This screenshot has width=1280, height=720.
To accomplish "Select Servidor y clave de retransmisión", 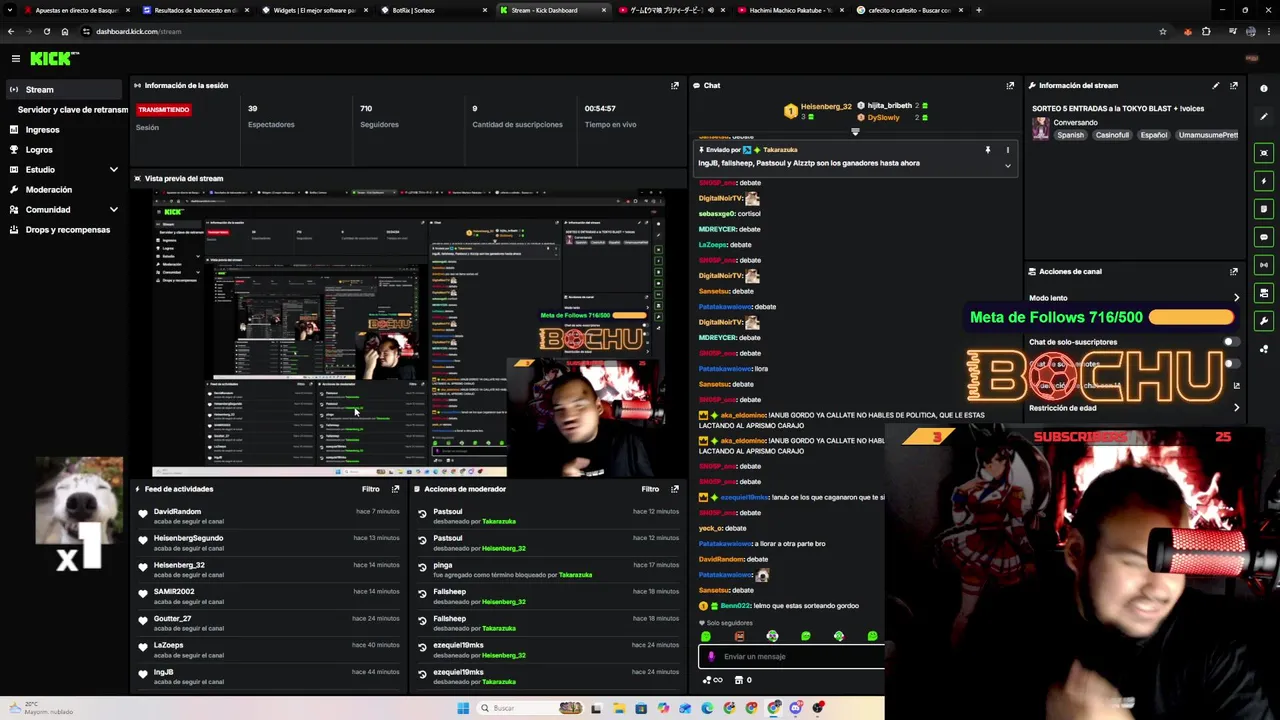I will pyautogui.click(x=73, y=110).
